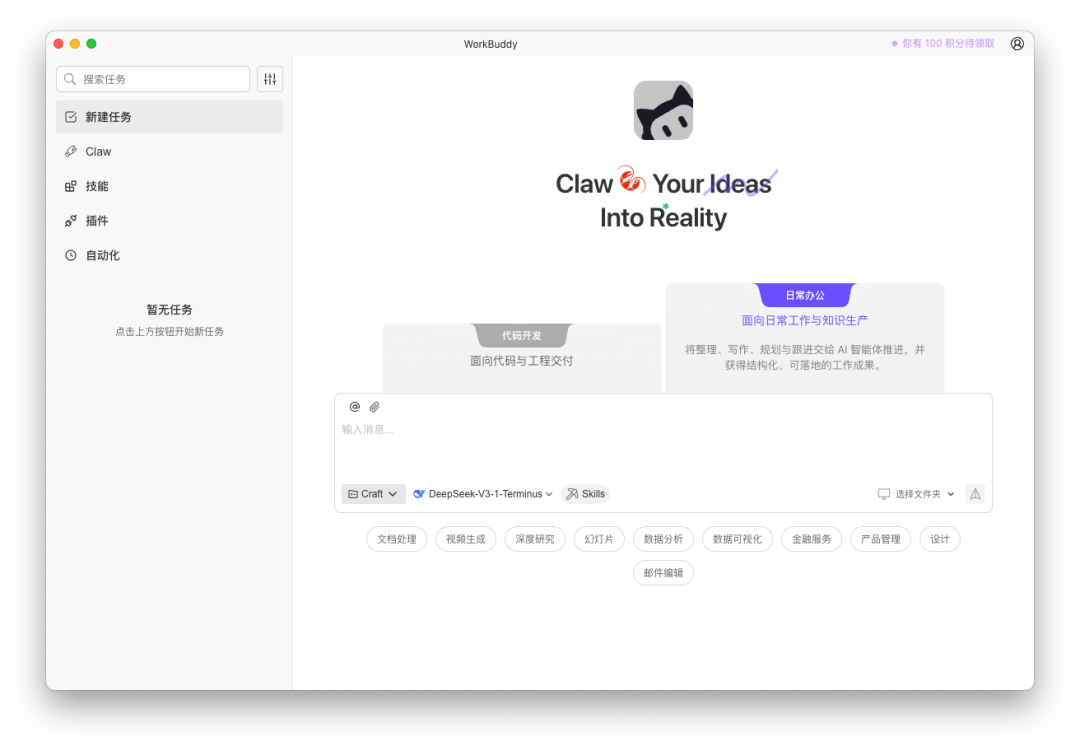Attach a file with the paperclip icon
The width and height of the screenshot is (1080, 751).
[x=375, y=407]
